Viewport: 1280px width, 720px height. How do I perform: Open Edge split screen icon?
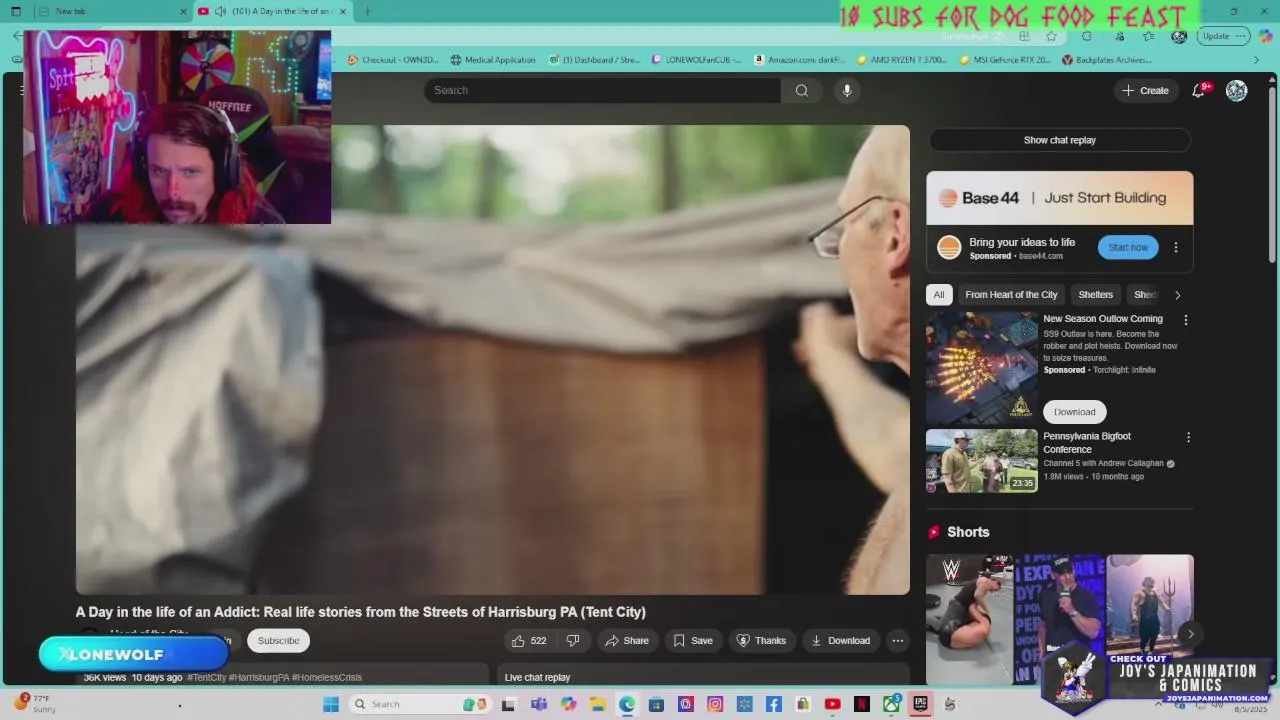pyautogui.click(x=1024, y=36)
